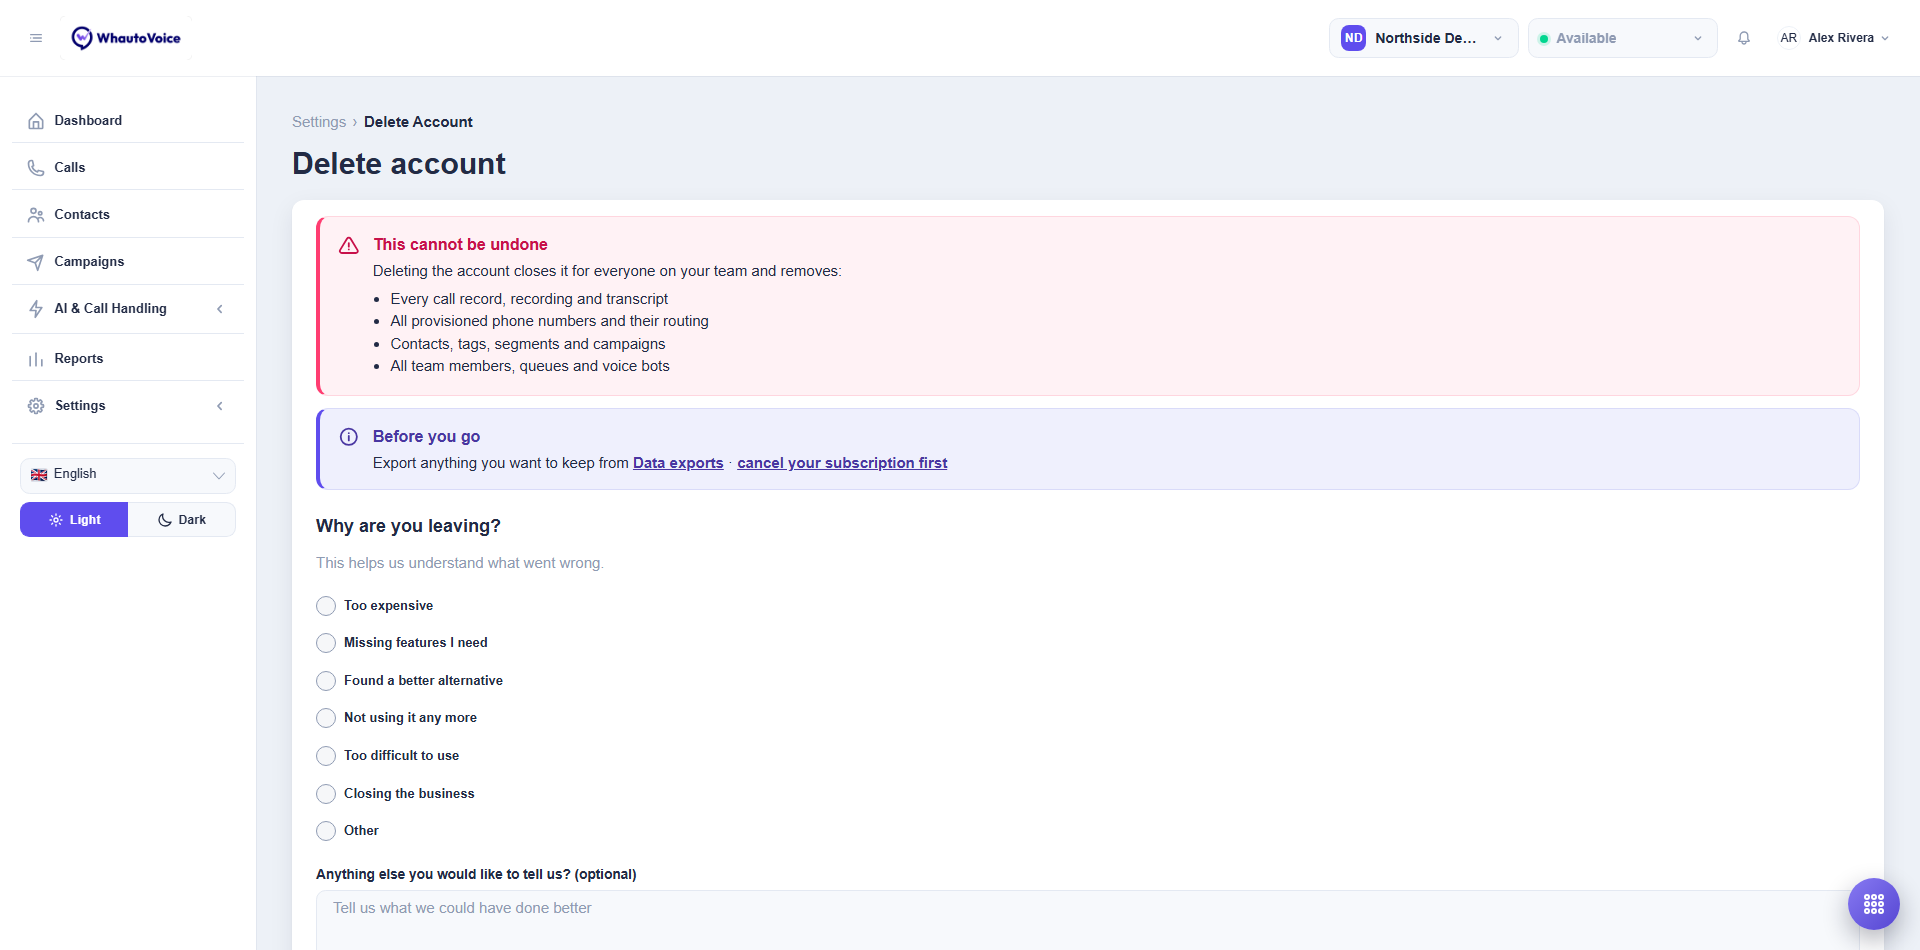
Task: Go to Dashboard in sidebar
Action: [128, 120]
